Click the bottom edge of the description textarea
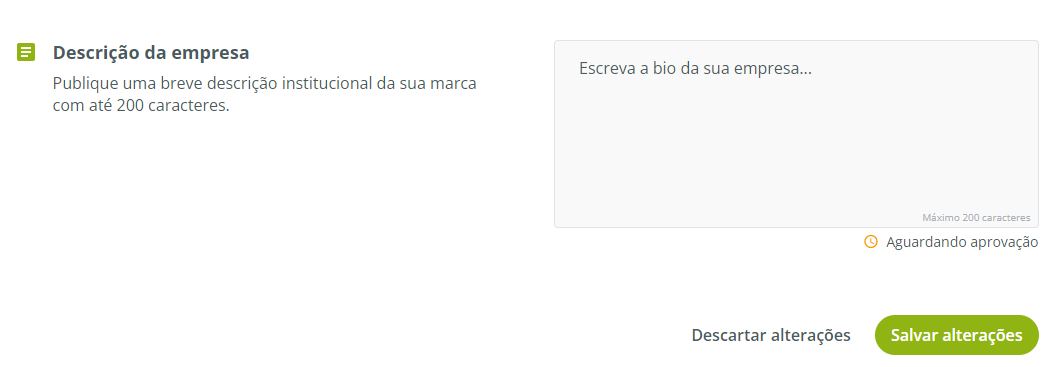 point(796,227)
